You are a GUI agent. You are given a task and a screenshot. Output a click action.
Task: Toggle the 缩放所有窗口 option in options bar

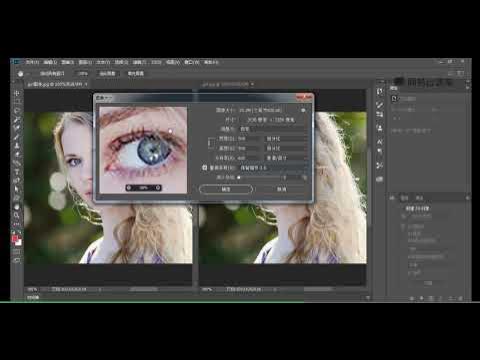pyautogui.click(x=52, y=73)
